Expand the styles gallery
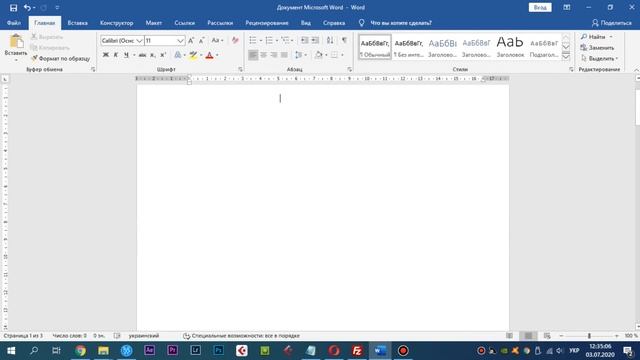640x360 pixels. coord(566,57)
